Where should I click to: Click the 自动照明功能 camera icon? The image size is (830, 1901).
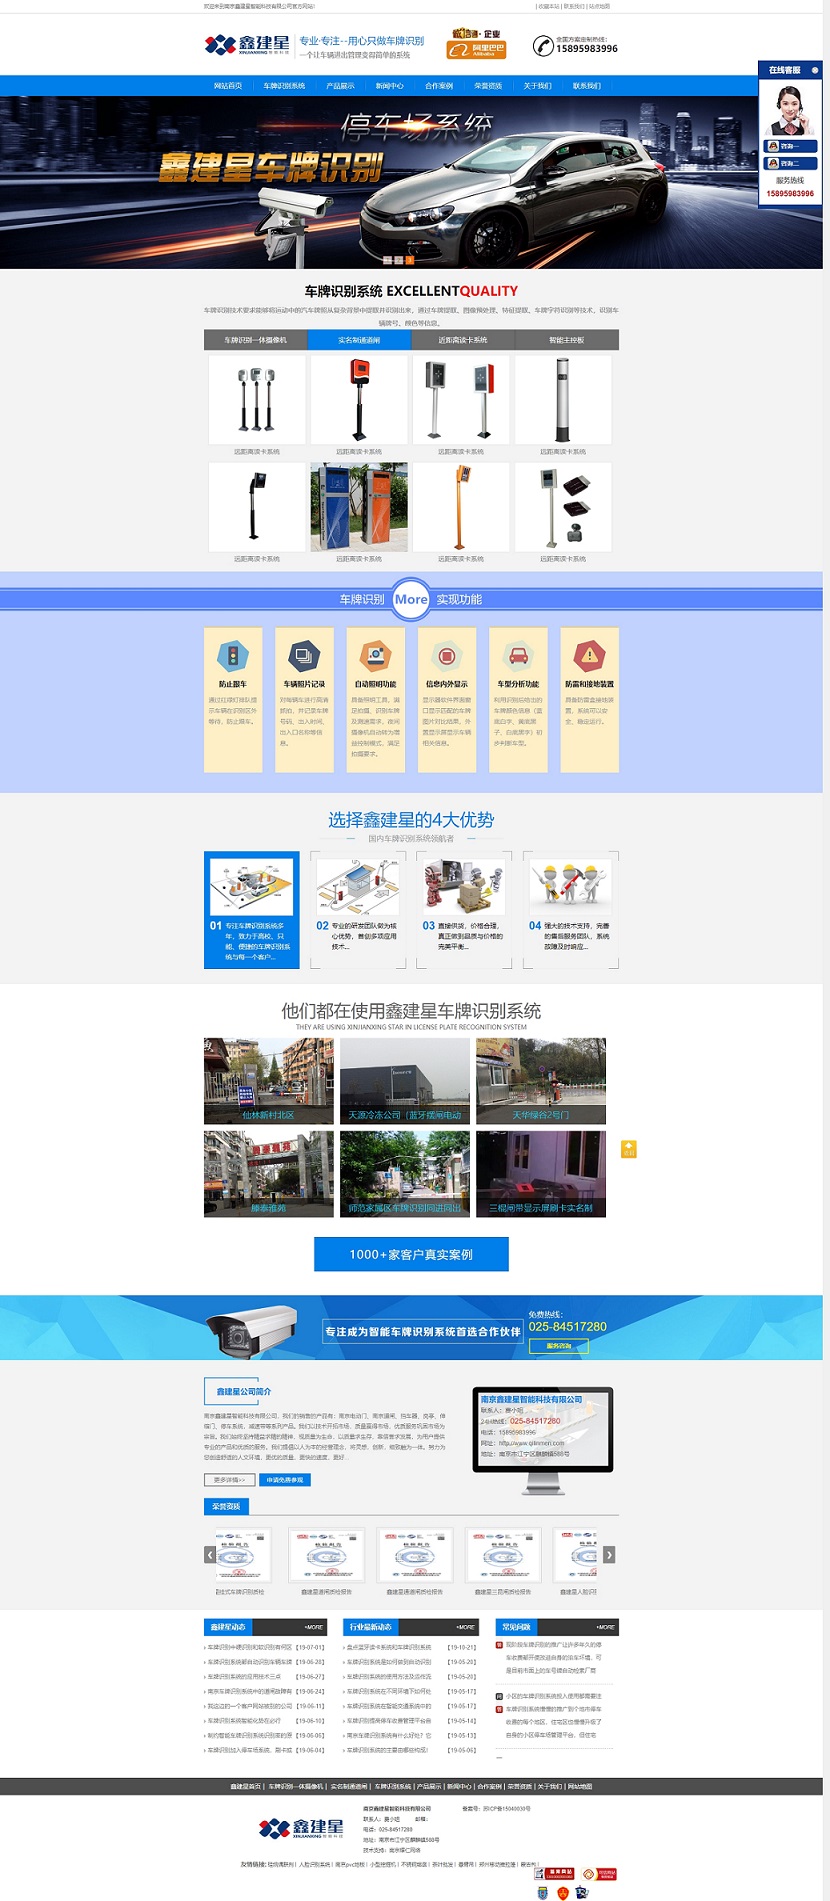375,656
